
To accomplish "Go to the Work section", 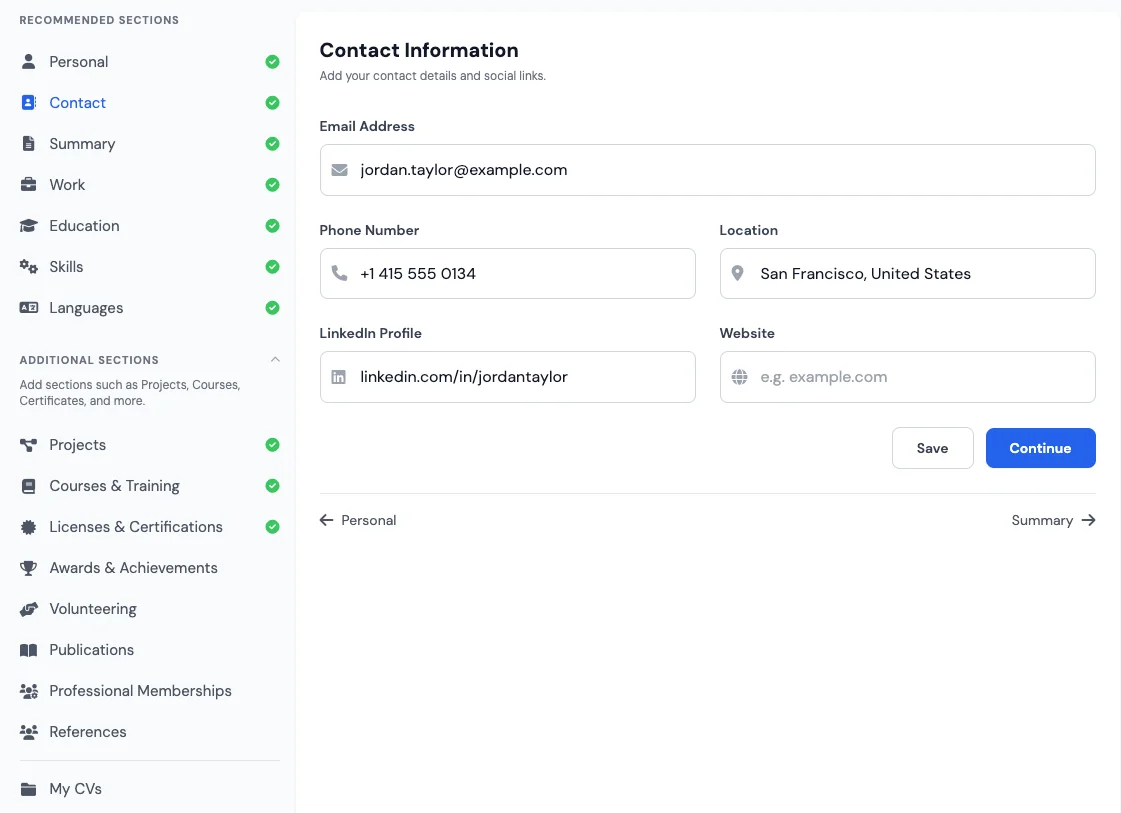I will 149,184.
